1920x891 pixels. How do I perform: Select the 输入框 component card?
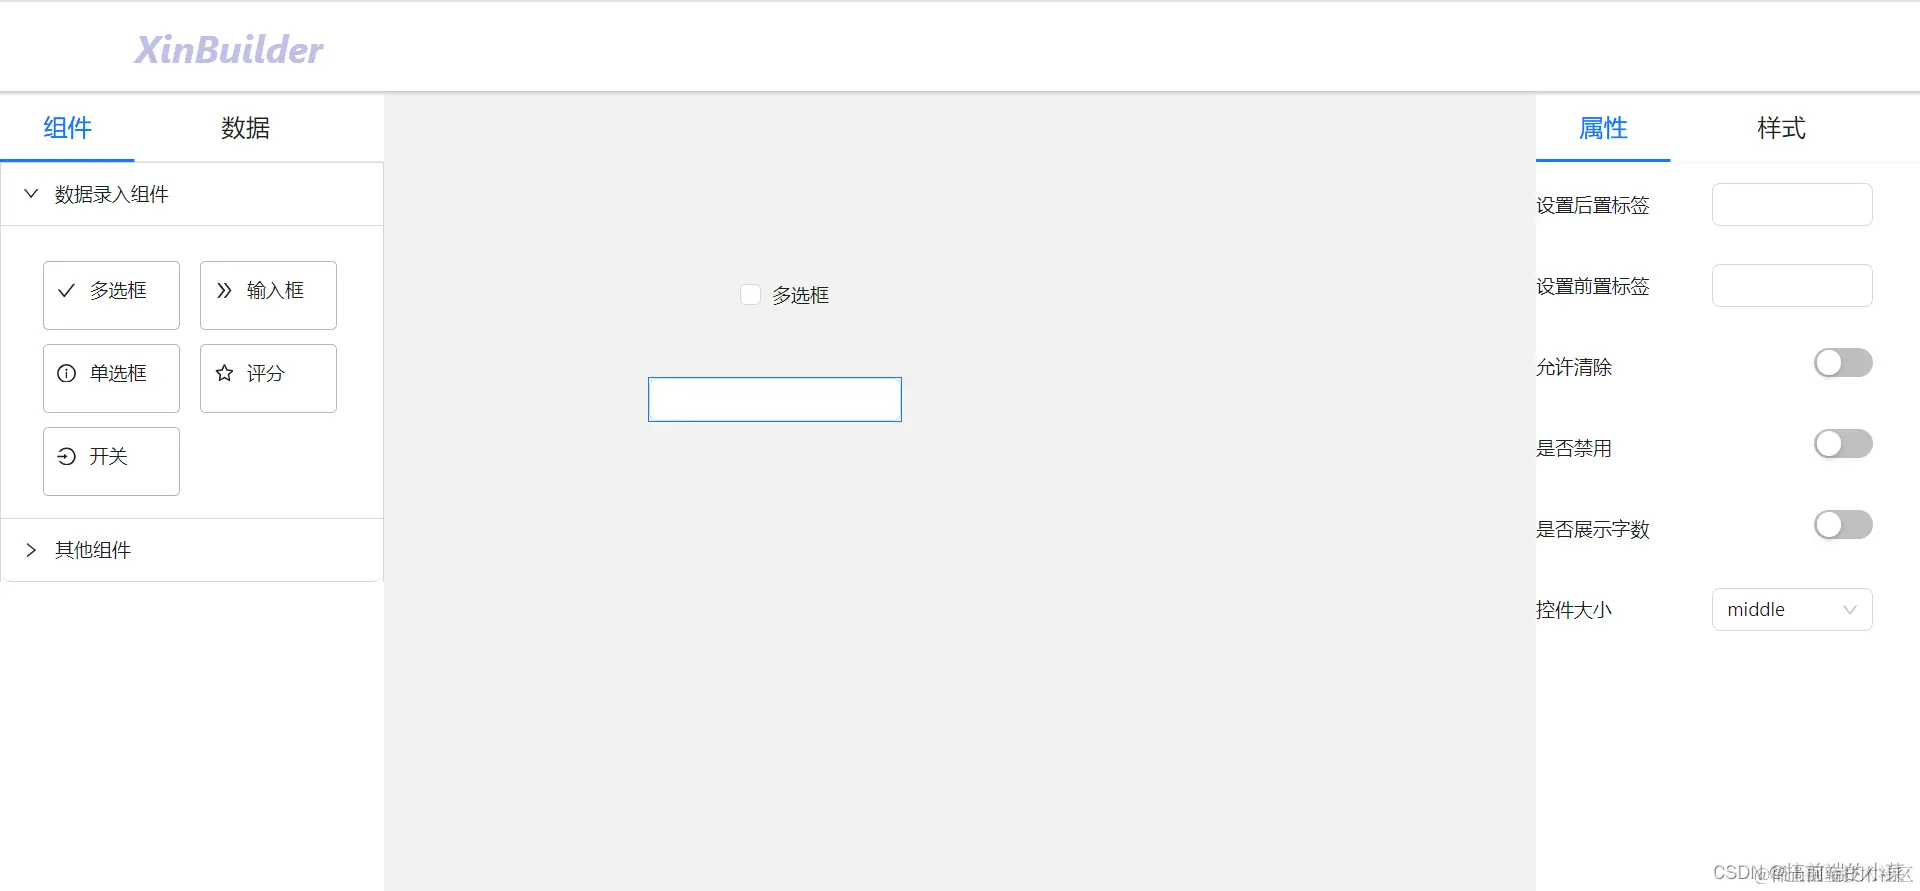pos(268,295)
